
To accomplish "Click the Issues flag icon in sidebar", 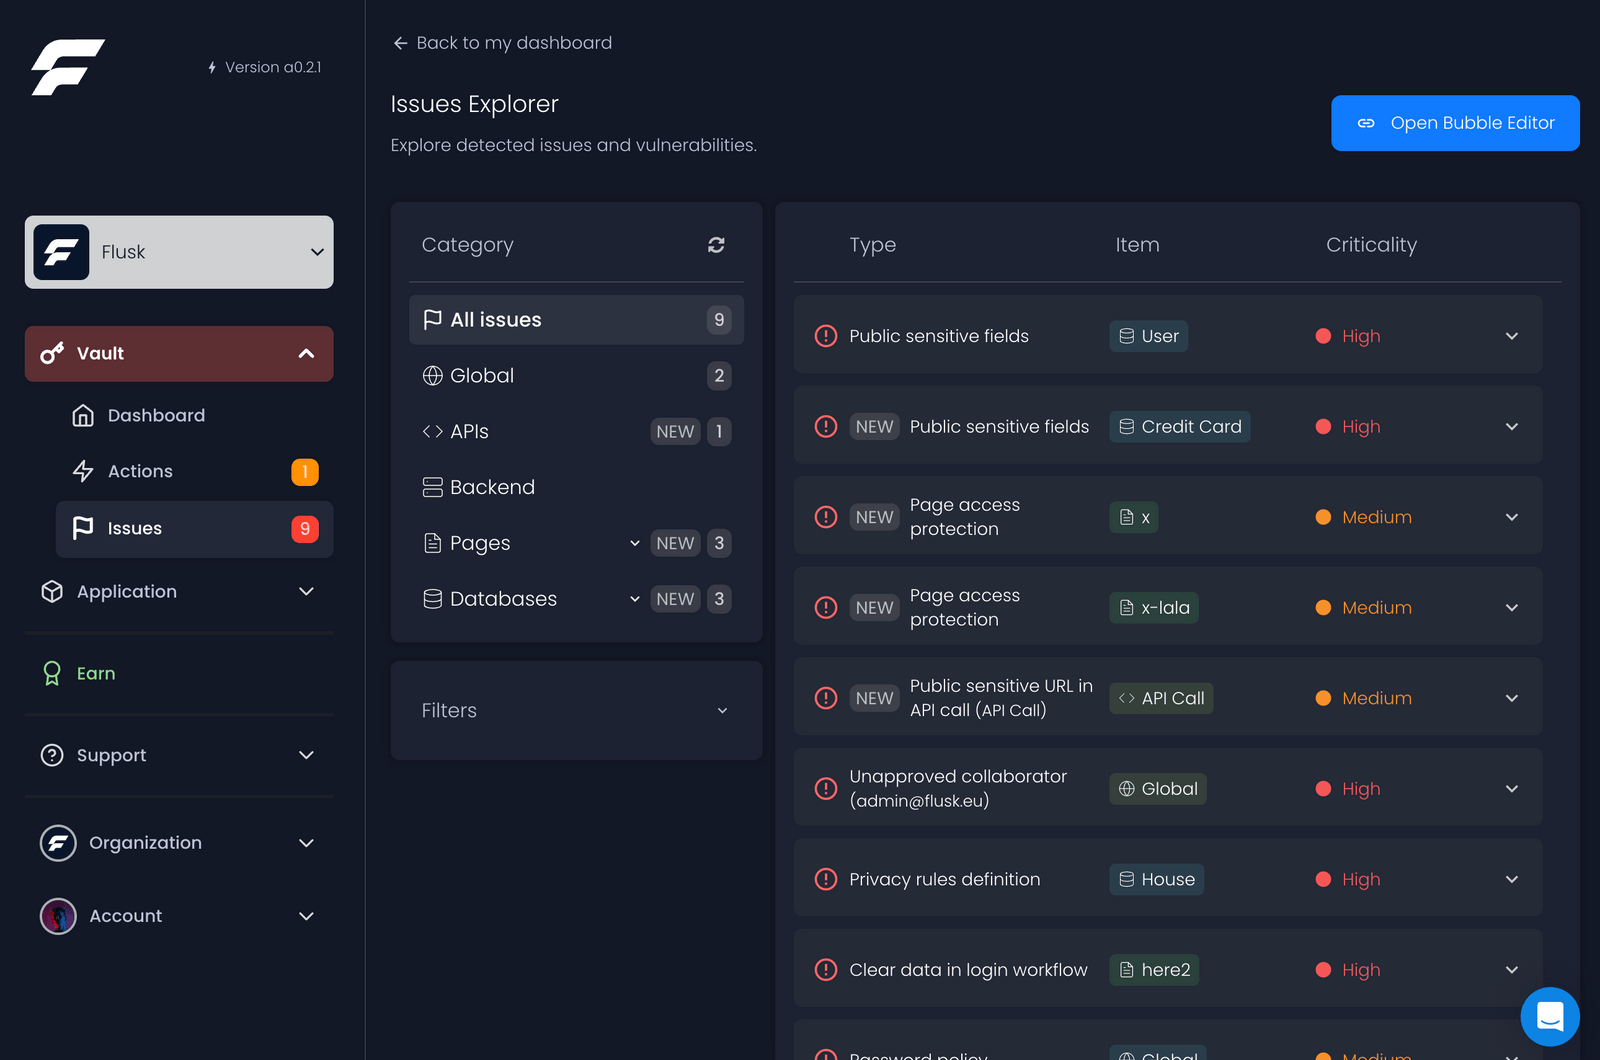I will click(x=84, y=528).
